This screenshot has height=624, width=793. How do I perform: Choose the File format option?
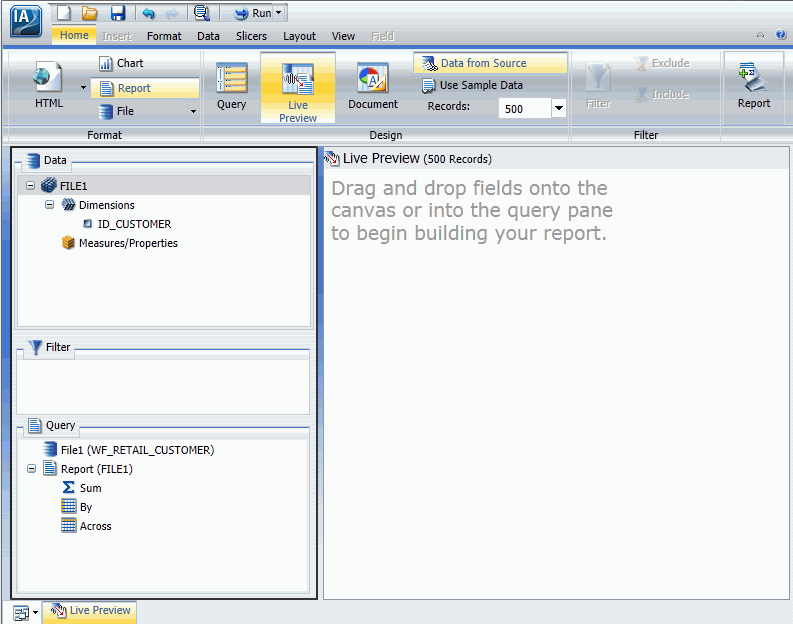[x=117, y=111]
